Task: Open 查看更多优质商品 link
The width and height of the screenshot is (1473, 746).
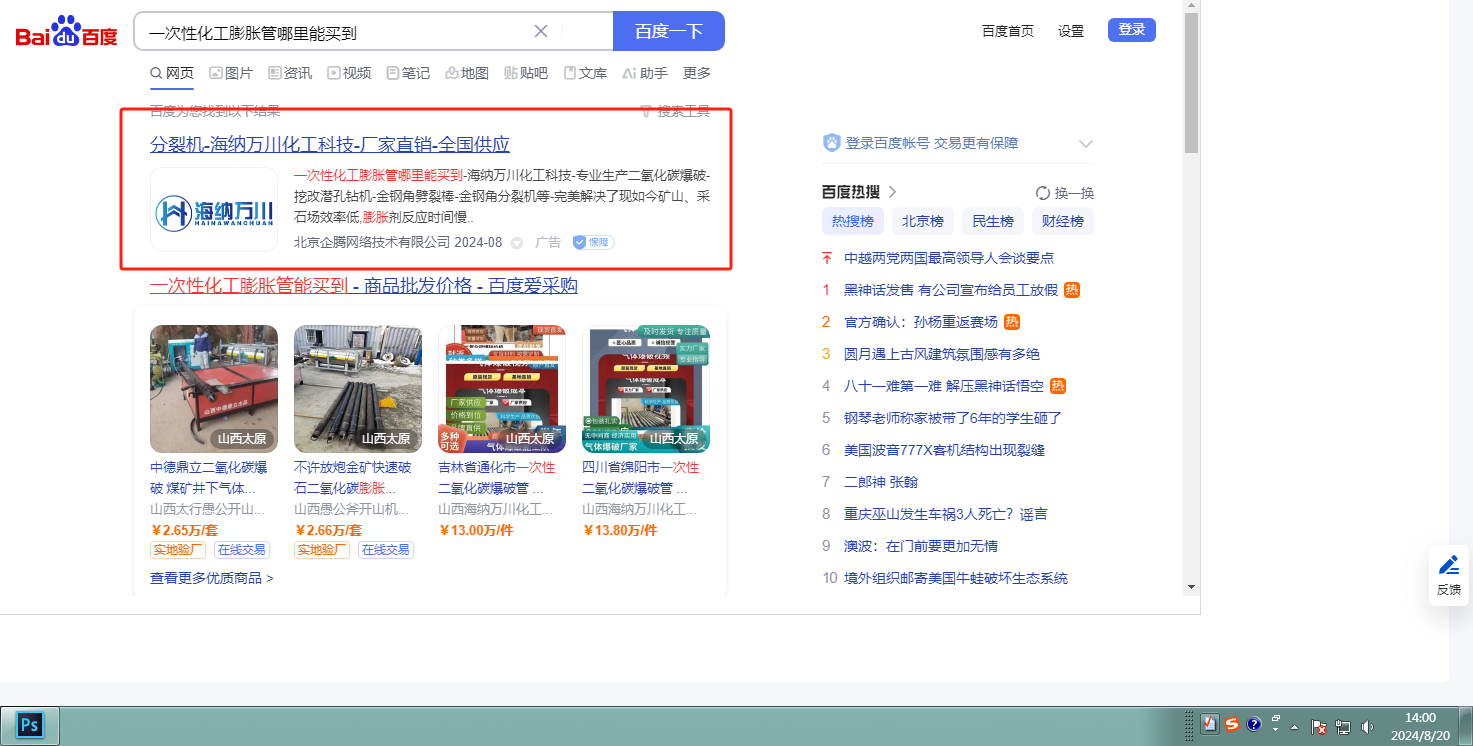Action: coord(212,578)
